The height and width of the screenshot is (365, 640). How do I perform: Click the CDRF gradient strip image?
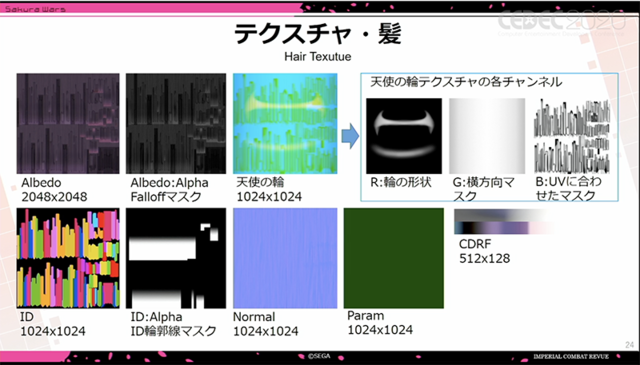pyautogui.click(x=504, y=222)
